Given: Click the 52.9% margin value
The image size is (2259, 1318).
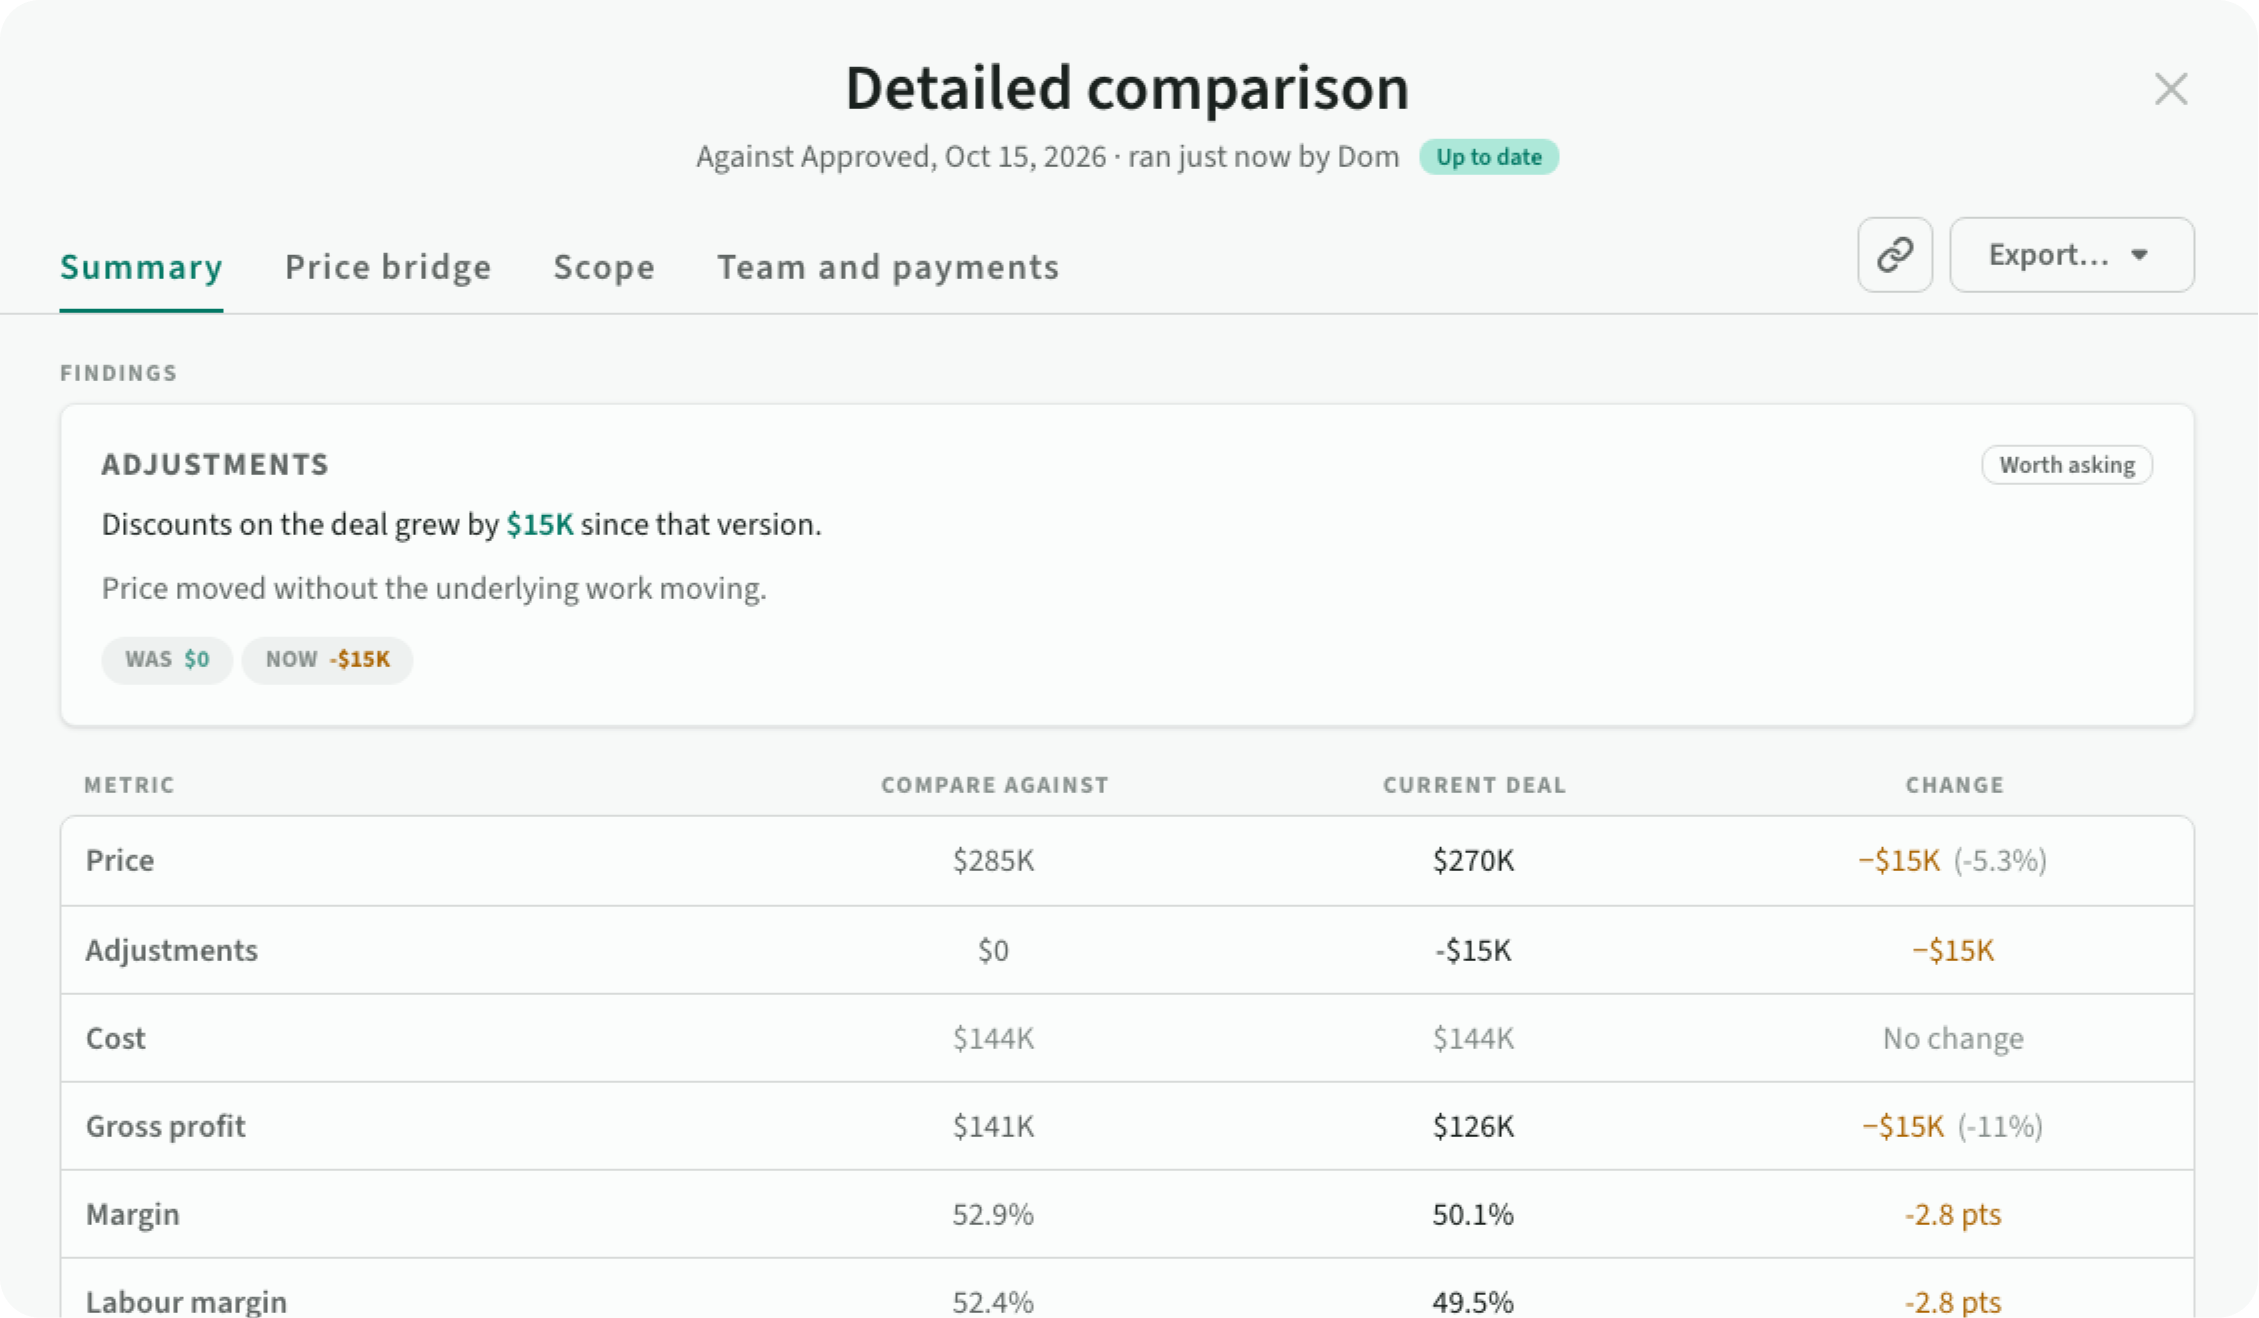Looking at the screenshot, I should (993, 1215).
